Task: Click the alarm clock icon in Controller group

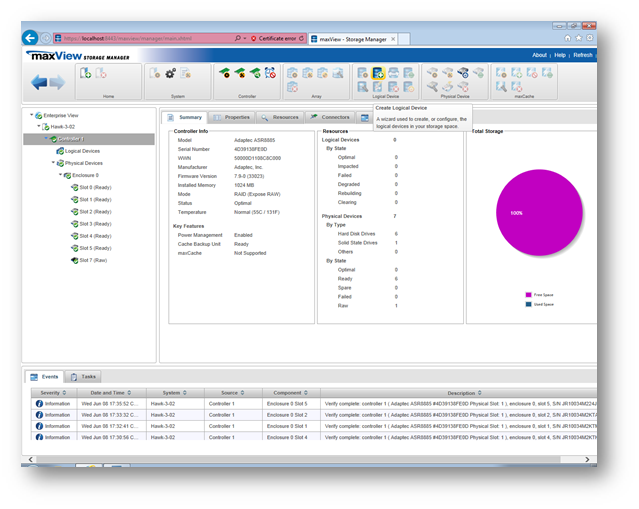Action: (270, 73)
